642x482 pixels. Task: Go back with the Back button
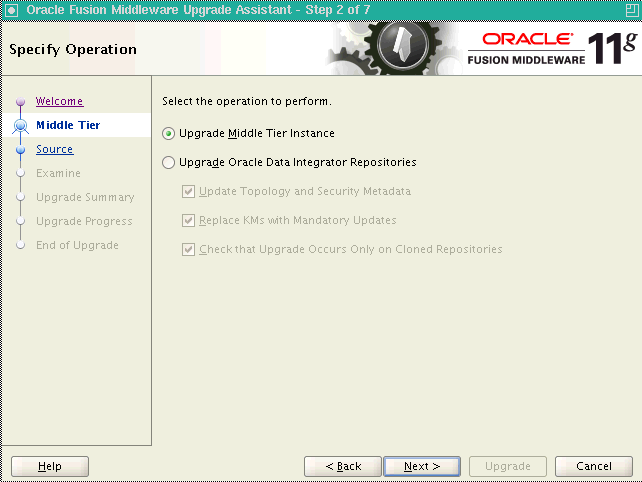(x=343, y=466)
